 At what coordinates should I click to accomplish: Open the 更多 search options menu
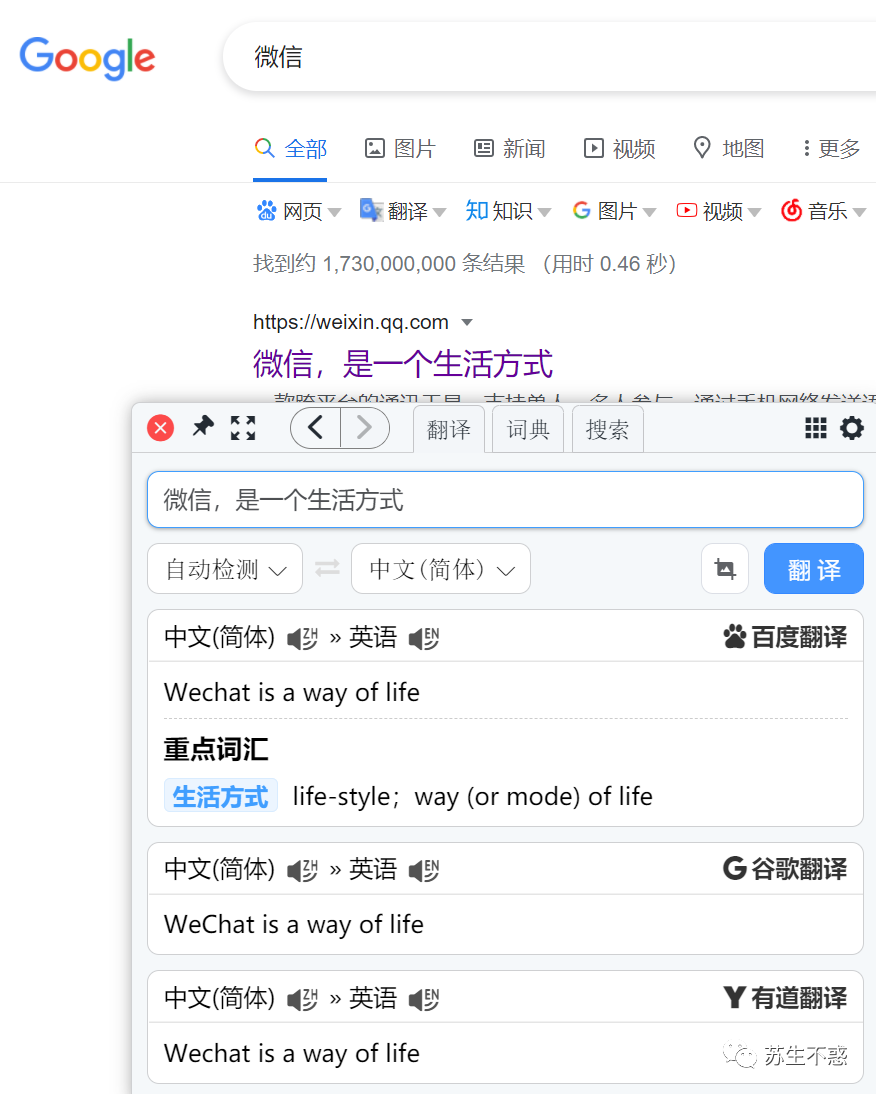(831, 149)
